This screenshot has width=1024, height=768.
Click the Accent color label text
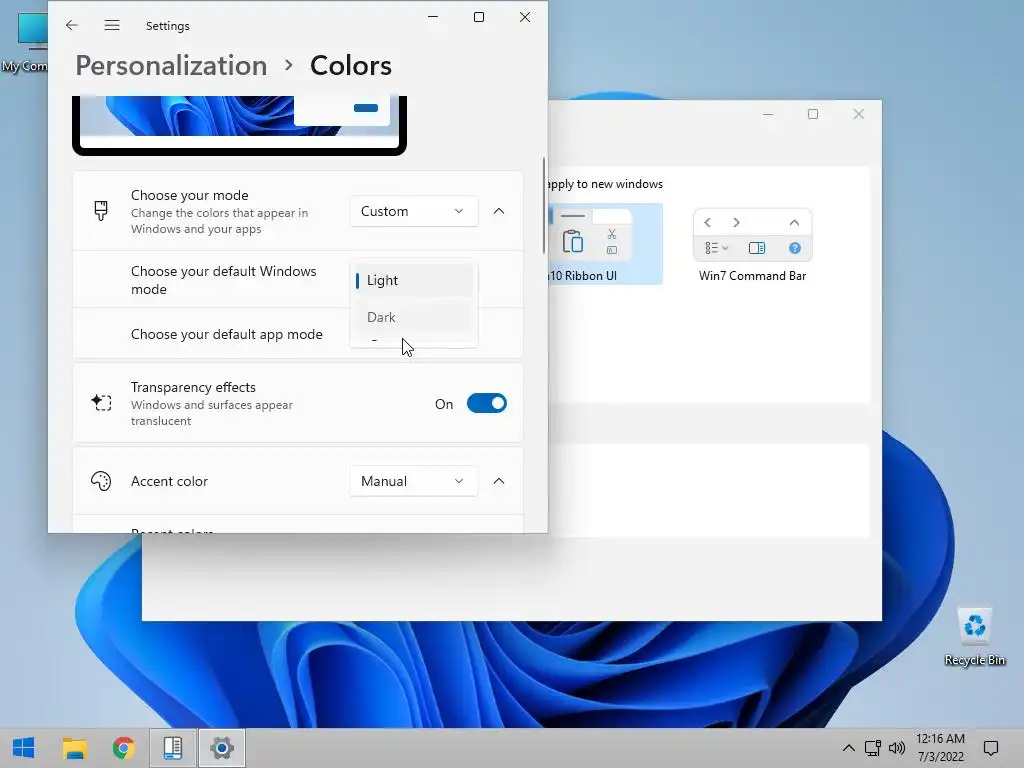click(x=169, y=481)
